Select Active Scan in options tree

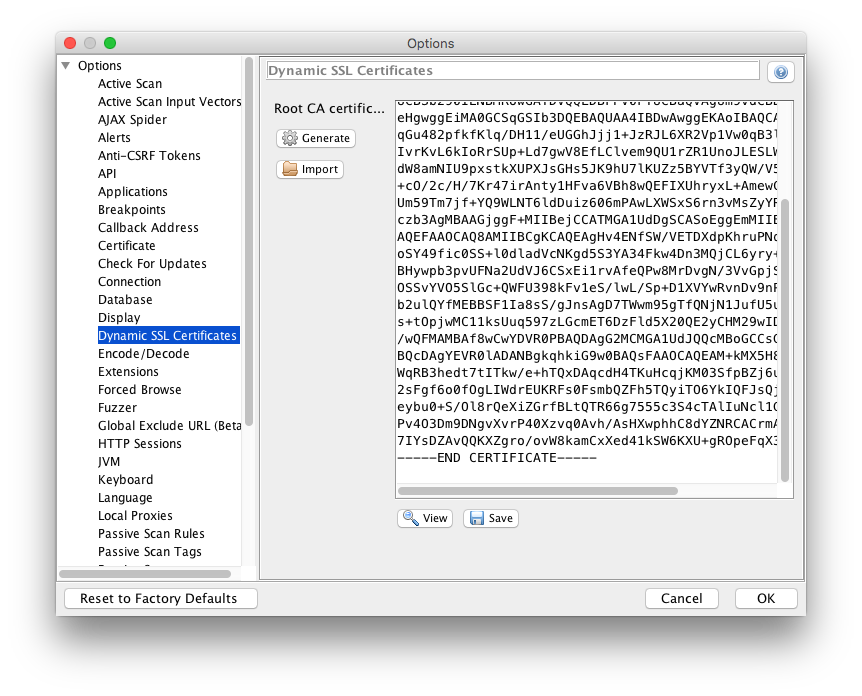129,84
